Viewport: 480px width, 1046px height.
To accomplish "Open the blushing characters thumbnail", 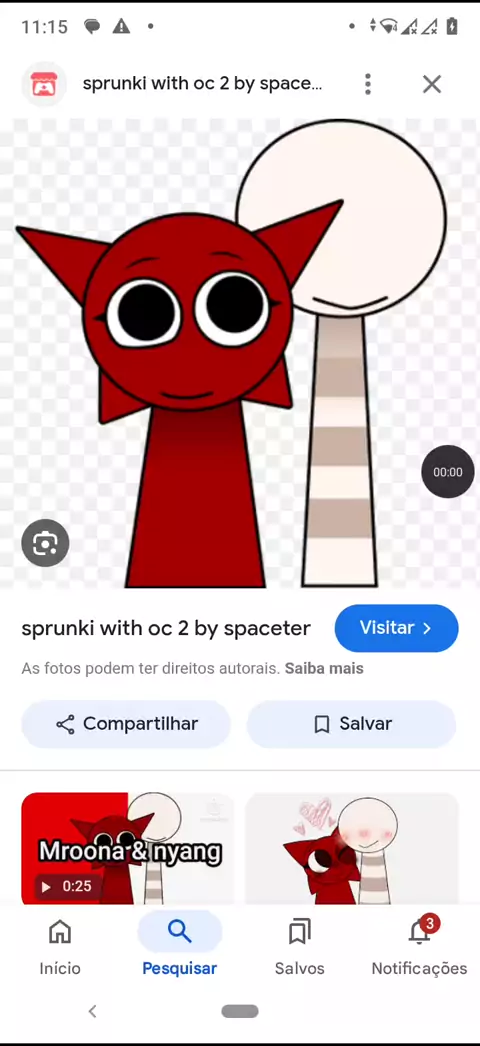I will (x=351, y=849).
